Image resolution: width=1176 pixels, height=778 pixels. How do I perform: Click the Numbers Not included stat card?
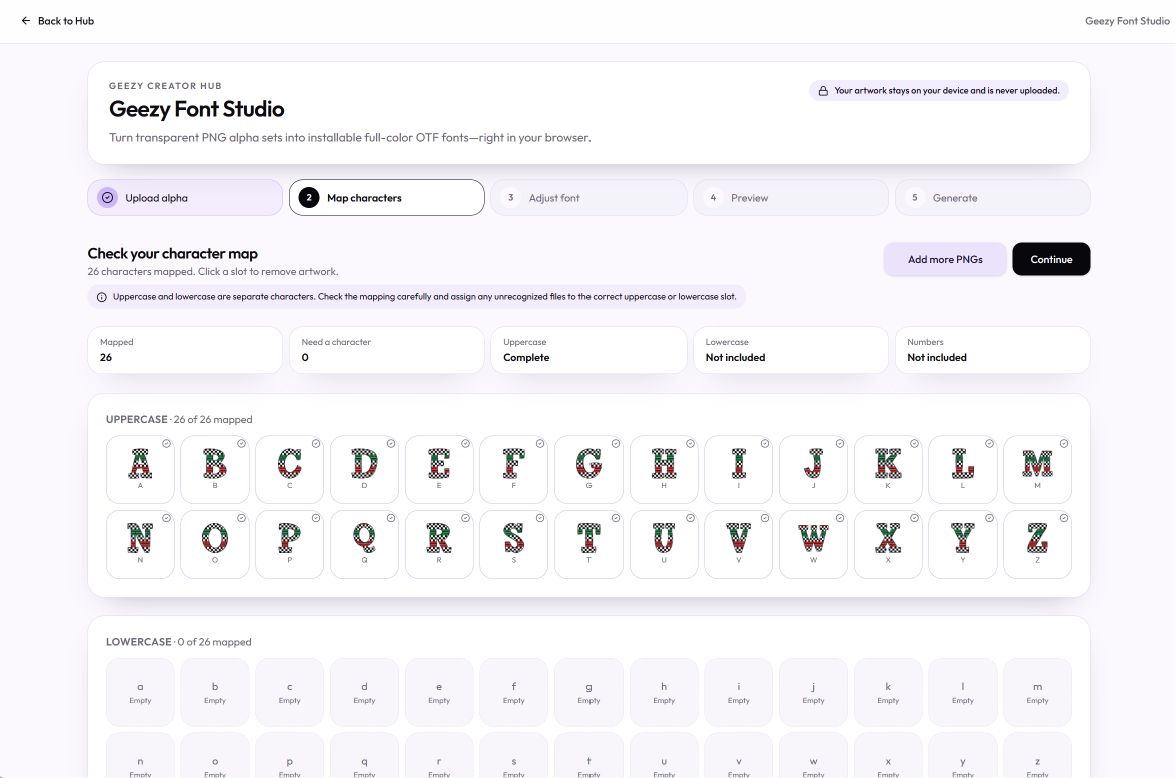coord(992,350)
